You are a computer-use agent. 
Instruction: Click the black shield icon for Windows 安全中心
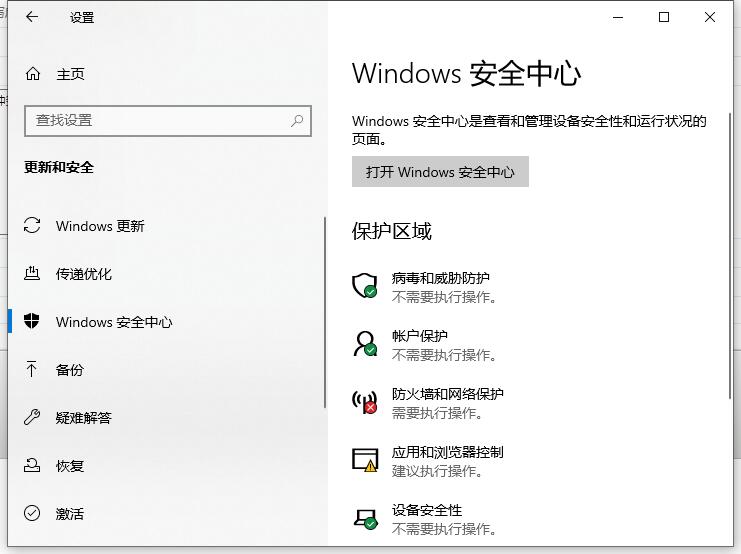pos(32,321)
